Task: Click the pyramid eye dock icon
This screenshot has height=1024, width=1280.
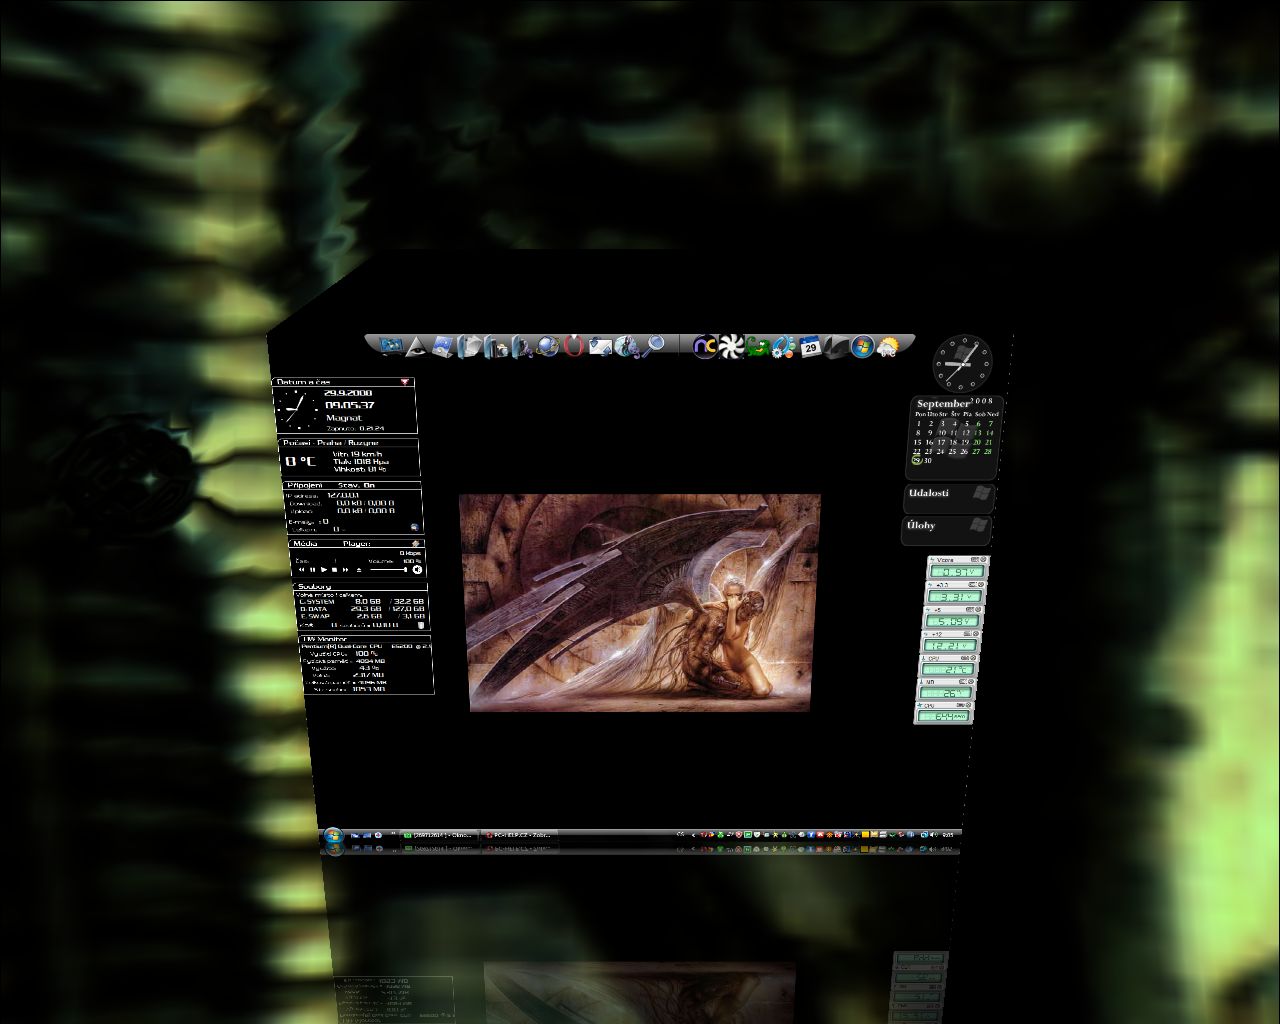Action: pyautogui.click(x=416, y=346)
